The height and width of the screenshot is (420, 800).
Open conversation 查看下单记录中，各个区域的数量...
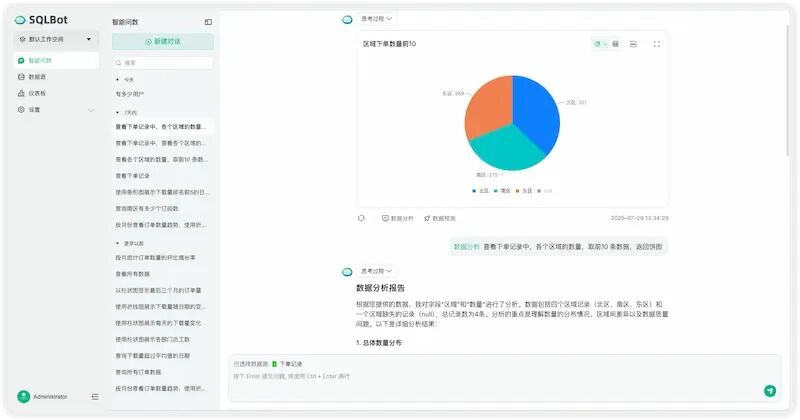(163, 127)
